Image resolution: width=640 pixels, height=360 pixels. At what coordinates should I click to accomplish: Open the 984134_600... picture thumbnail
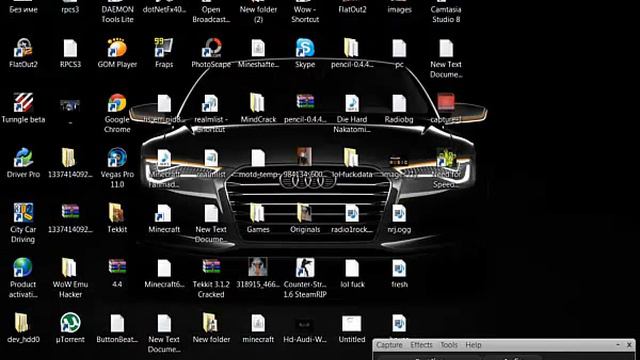point(305,157)
